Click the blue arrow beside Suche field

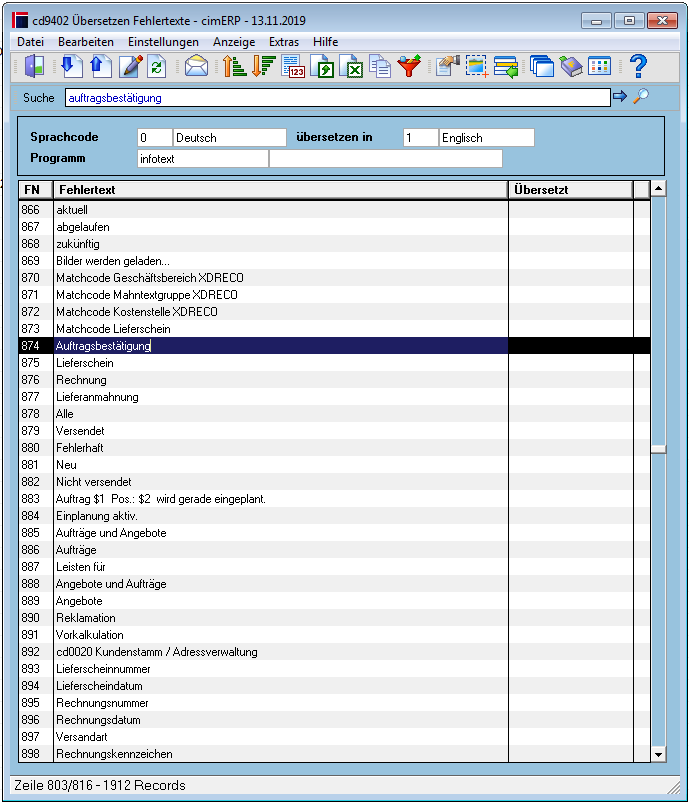point(620,96)
